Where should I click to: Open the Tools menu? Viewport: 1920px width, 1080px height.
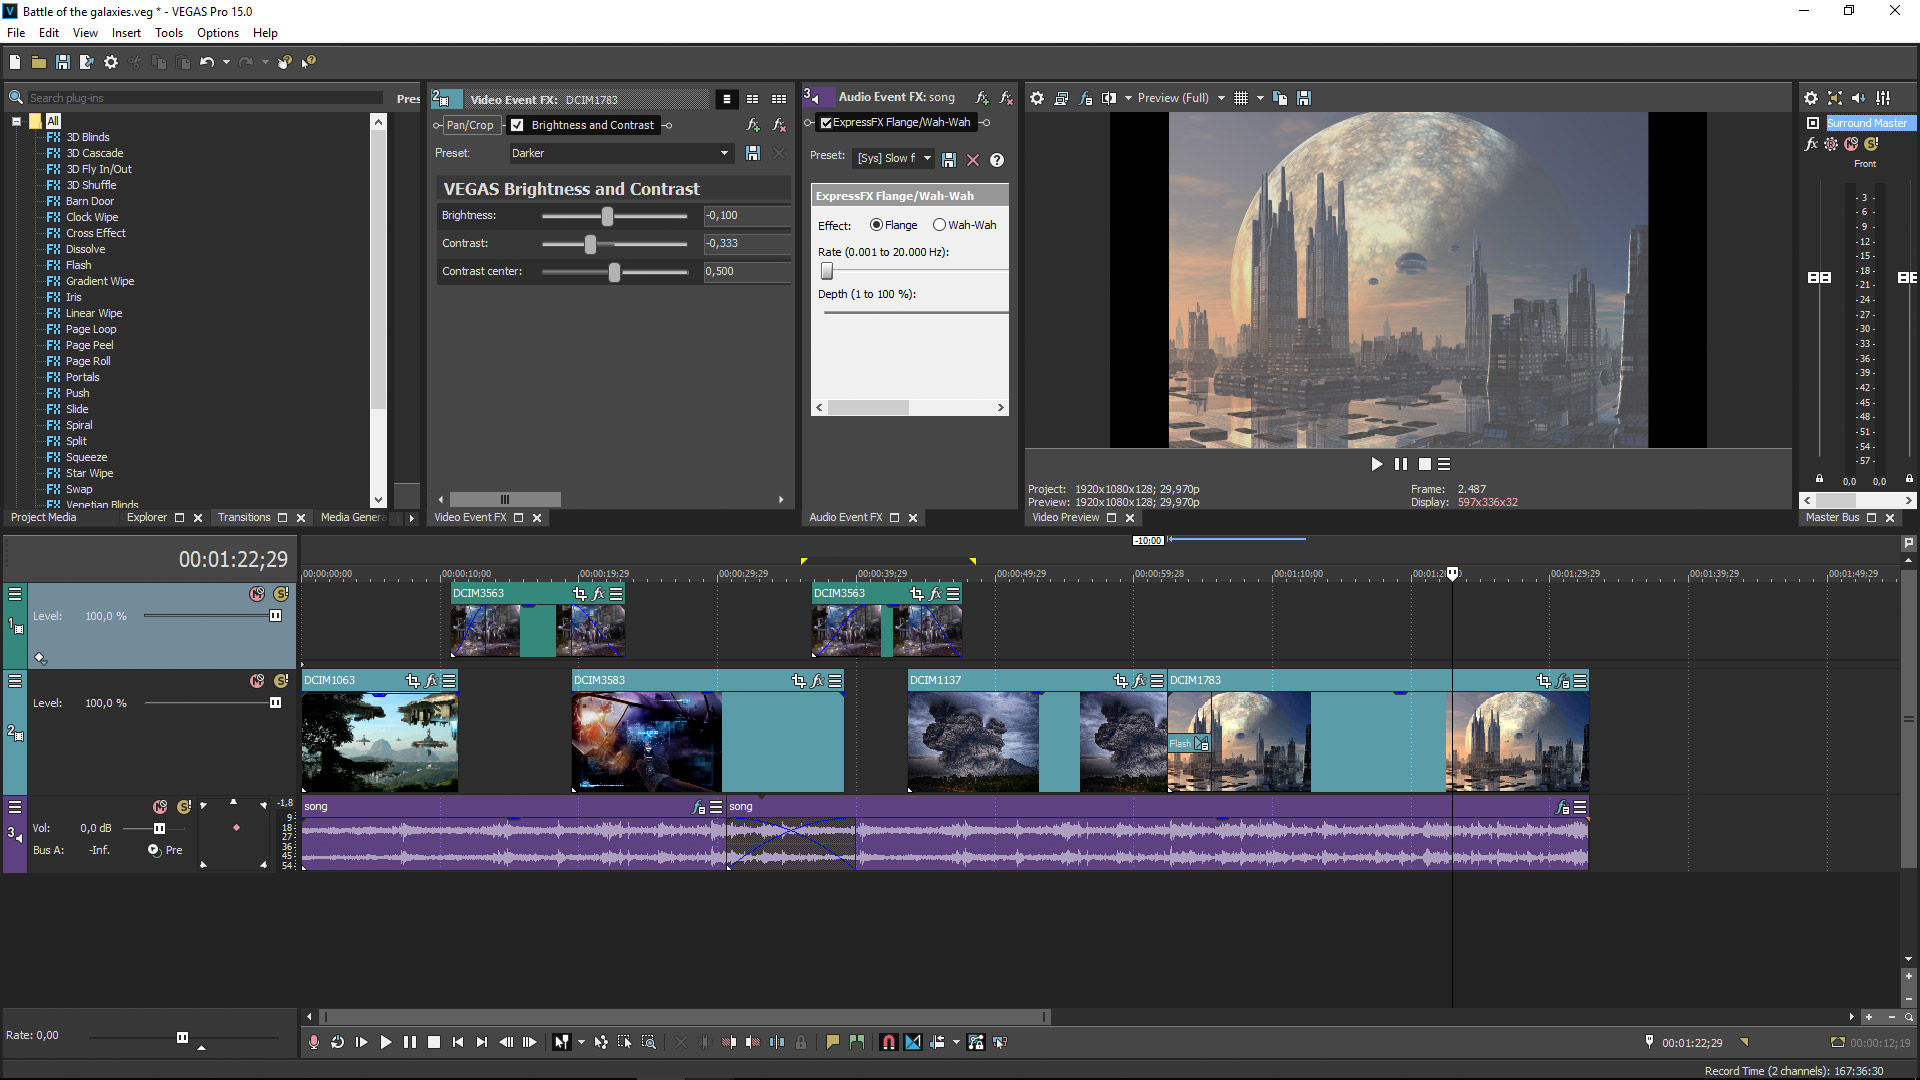coord(168,33)
